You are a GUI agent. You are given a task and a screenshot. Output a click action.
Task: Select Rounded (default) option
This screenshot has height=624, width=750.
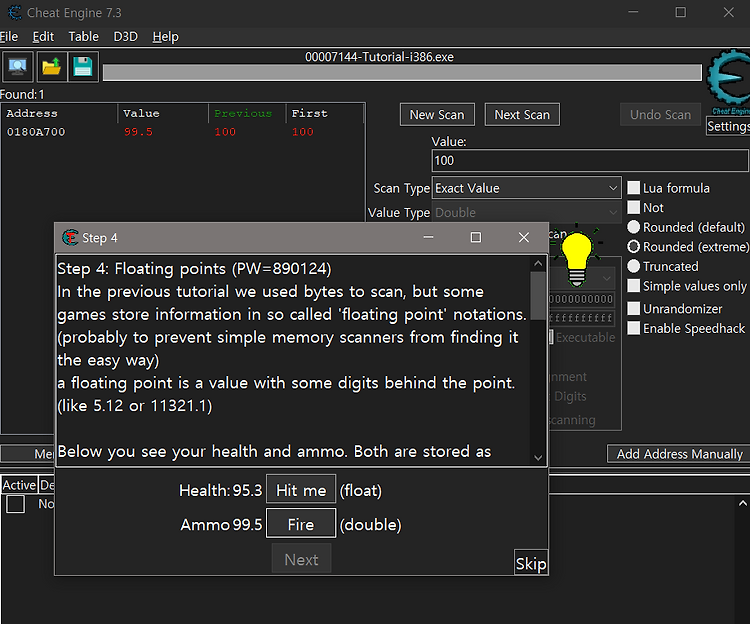tap(633, 227)
